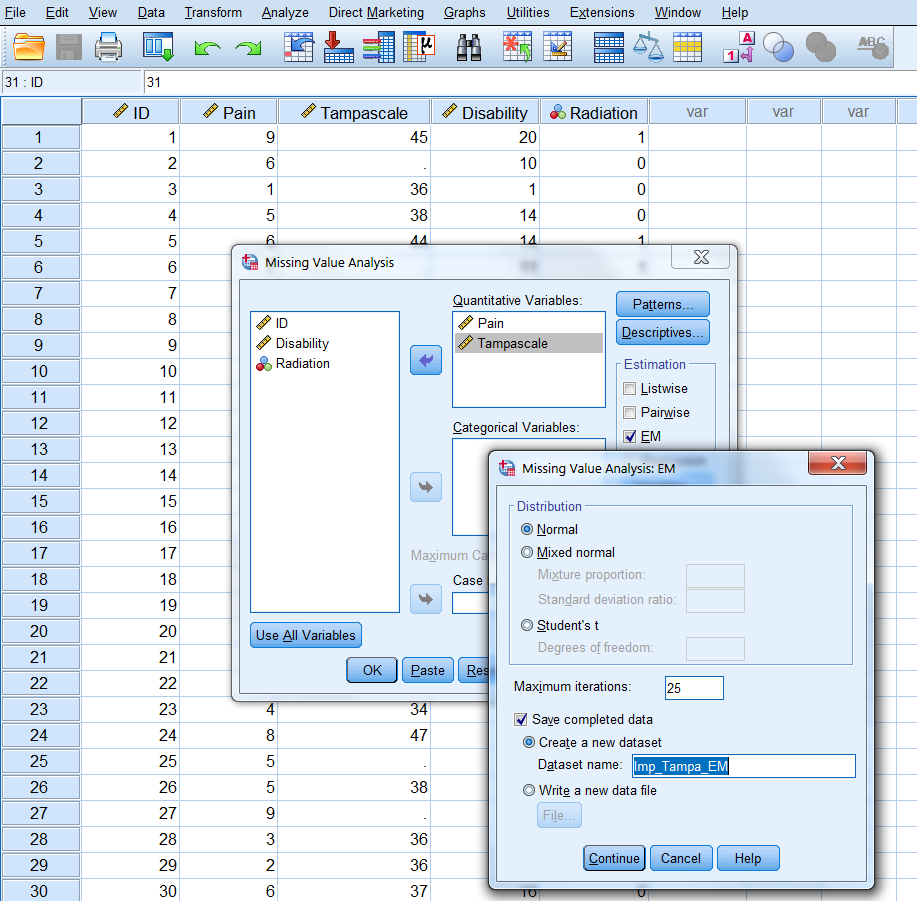
Task: Click the Find binoculars icon
Action: click(x=470, y=46)
